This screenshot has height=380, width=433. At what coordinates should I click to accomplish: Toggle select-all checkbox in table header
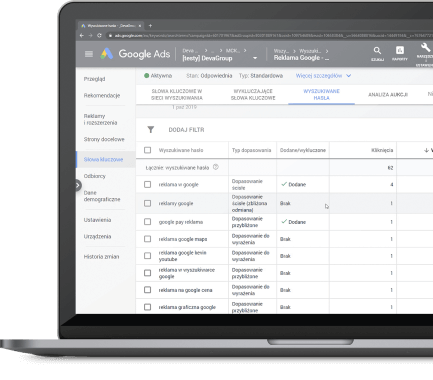(x=147, y=150)
